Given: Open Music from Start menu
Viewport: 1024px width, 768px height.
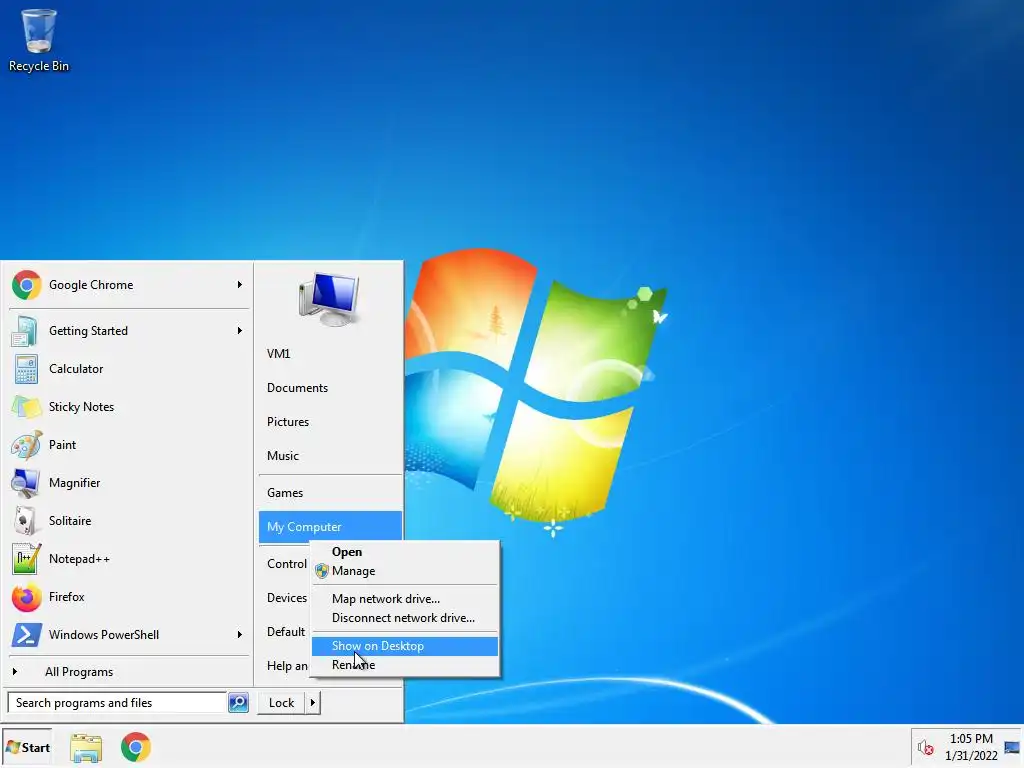Looking at the screenshot, I should coord(330,456).
